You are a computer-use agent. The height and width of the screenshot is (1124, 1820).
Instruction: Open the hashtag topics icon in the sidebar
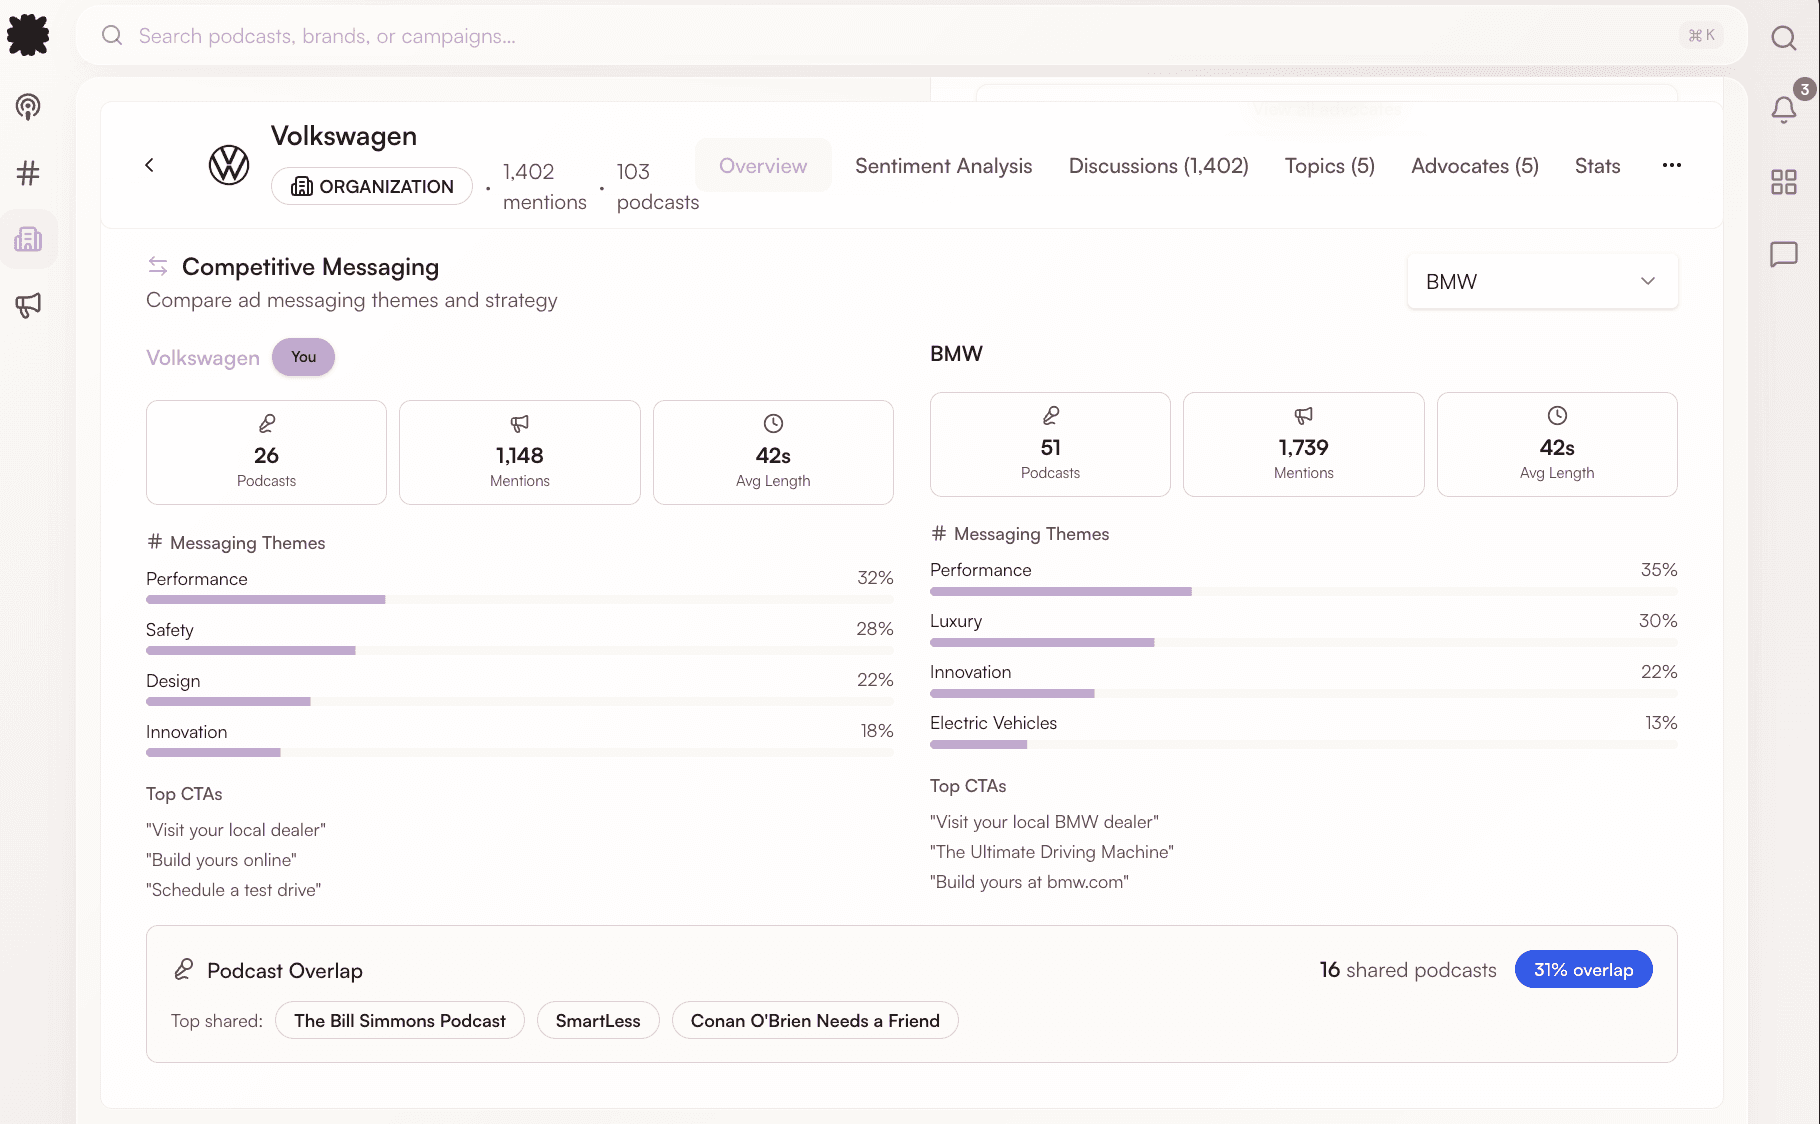coord(28,173)
